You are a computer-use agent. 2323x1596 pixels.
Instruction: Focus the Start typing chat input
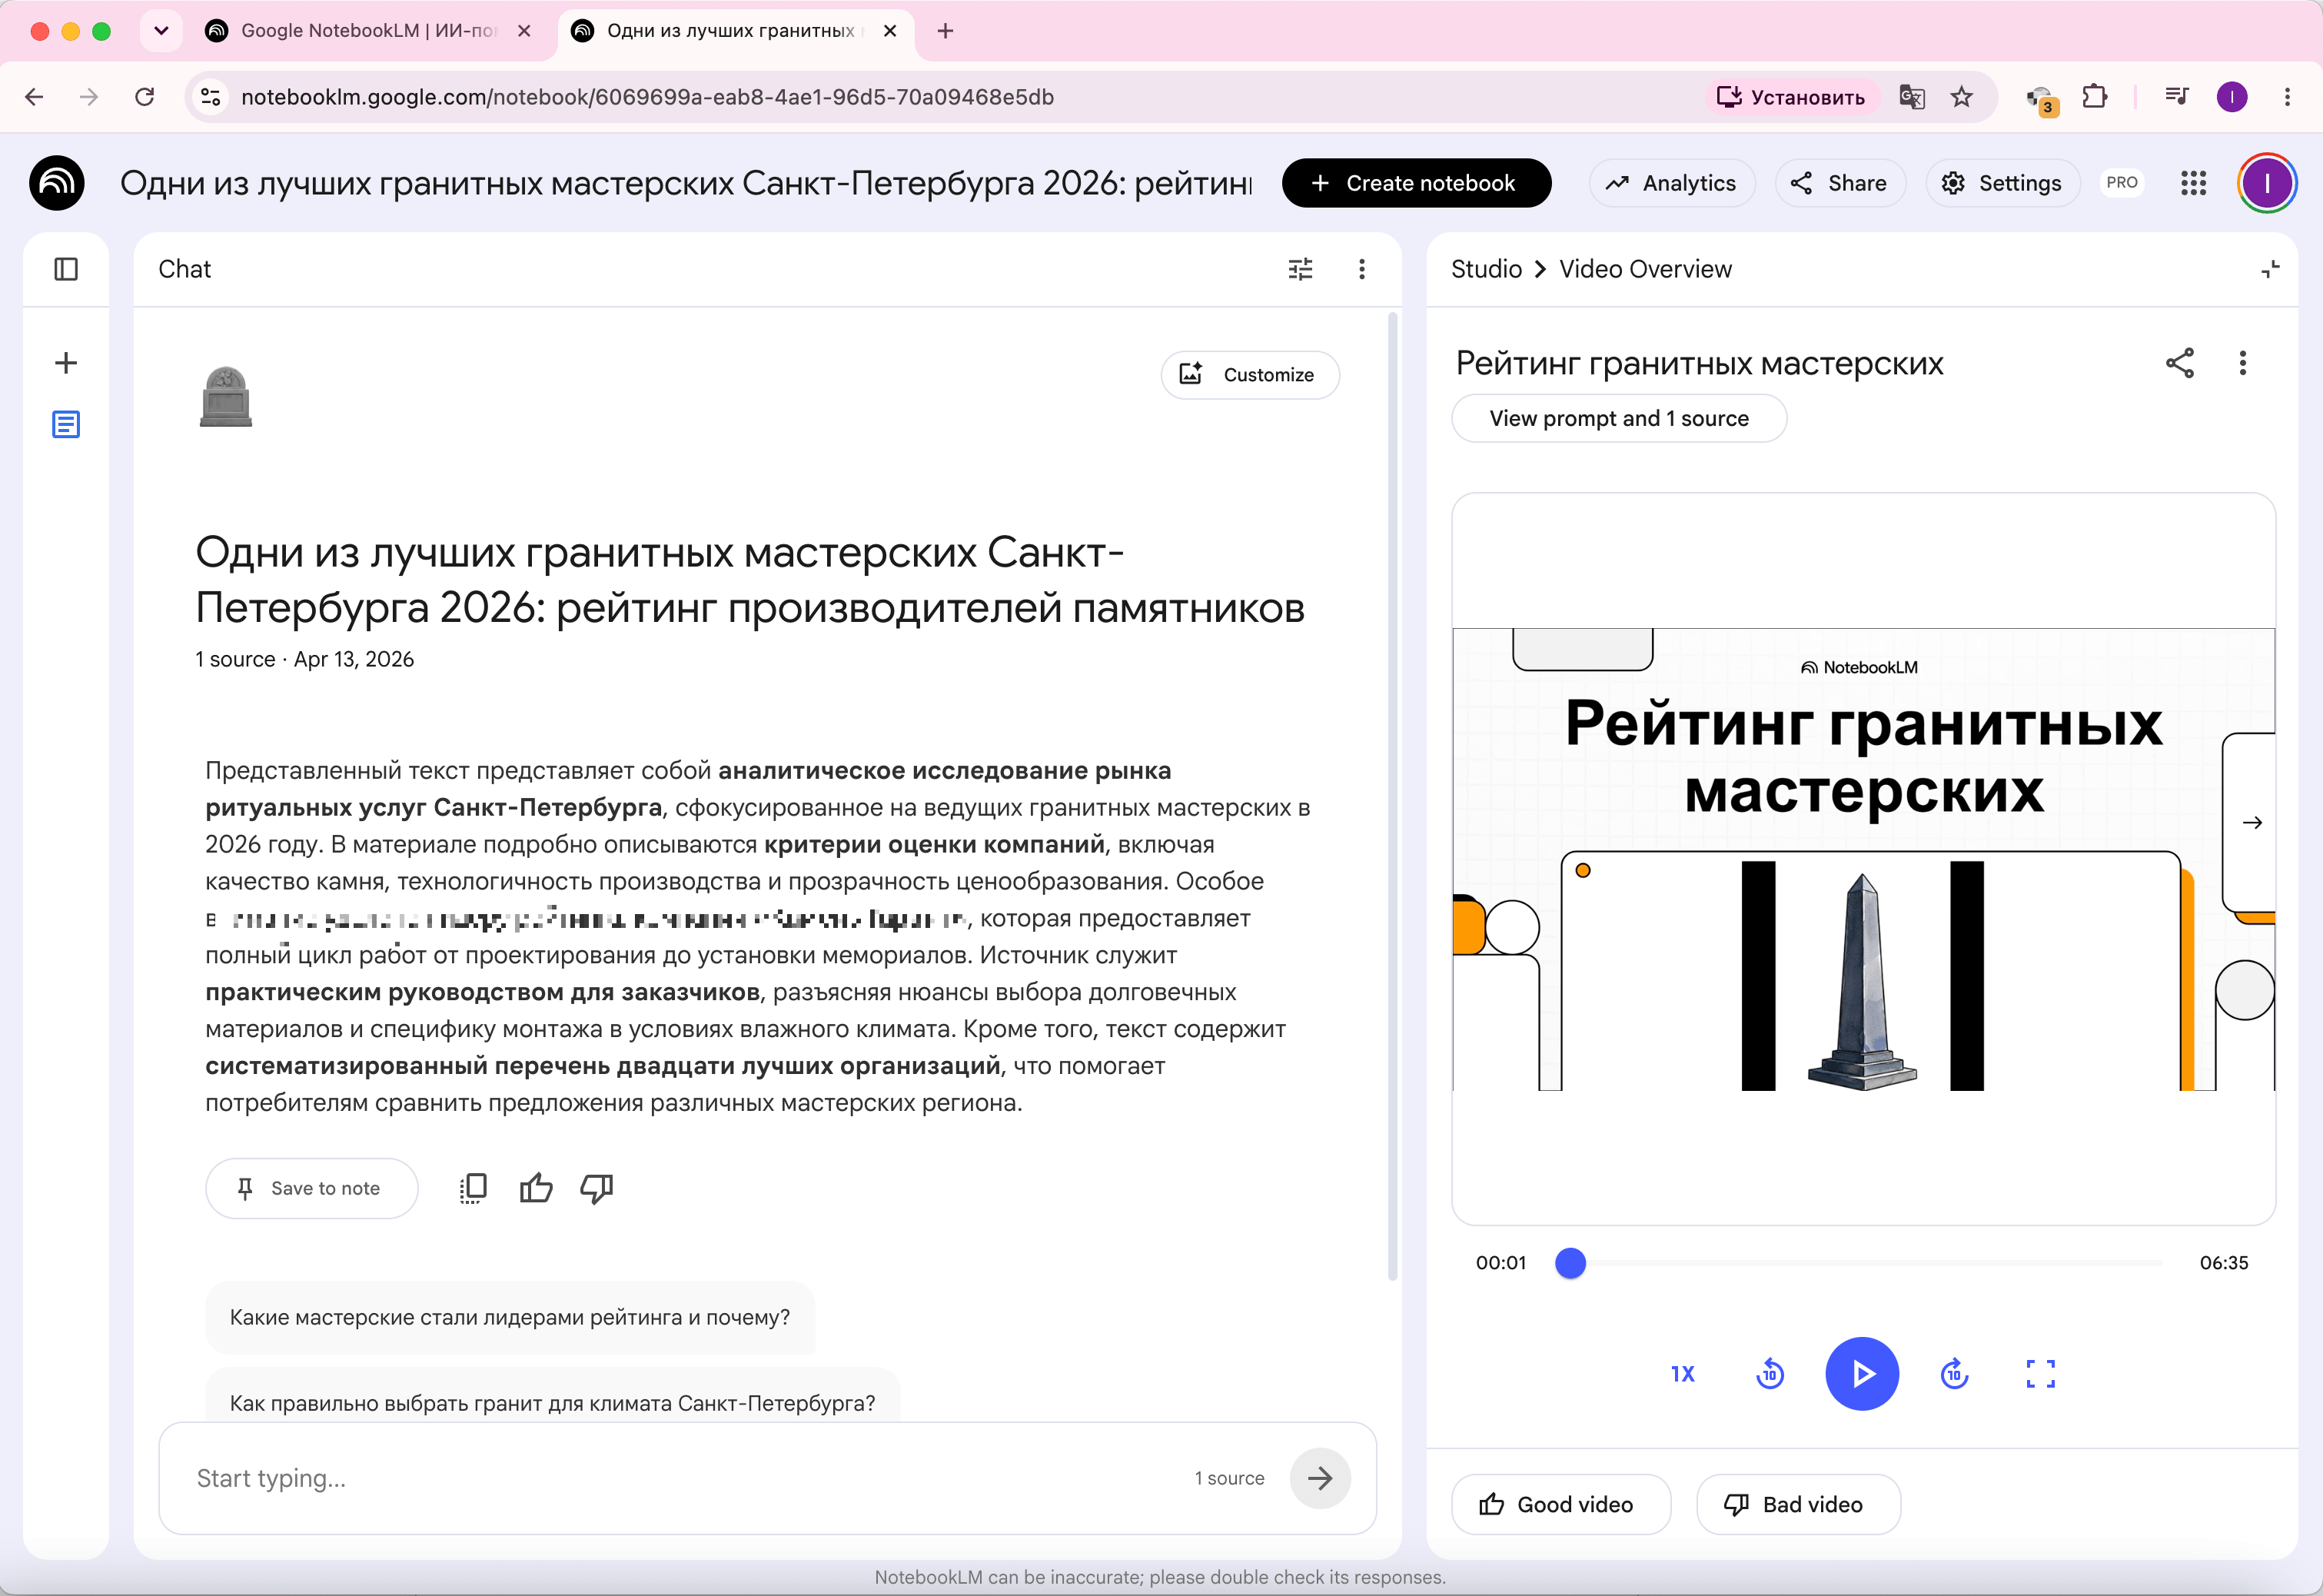coord(680,1478)
